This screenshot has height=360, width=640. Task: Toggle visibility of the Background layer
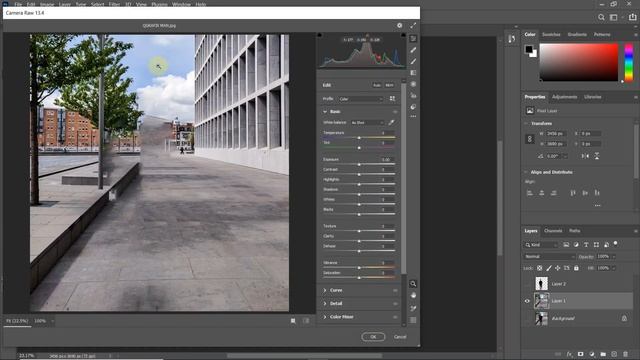click(527, 318)
